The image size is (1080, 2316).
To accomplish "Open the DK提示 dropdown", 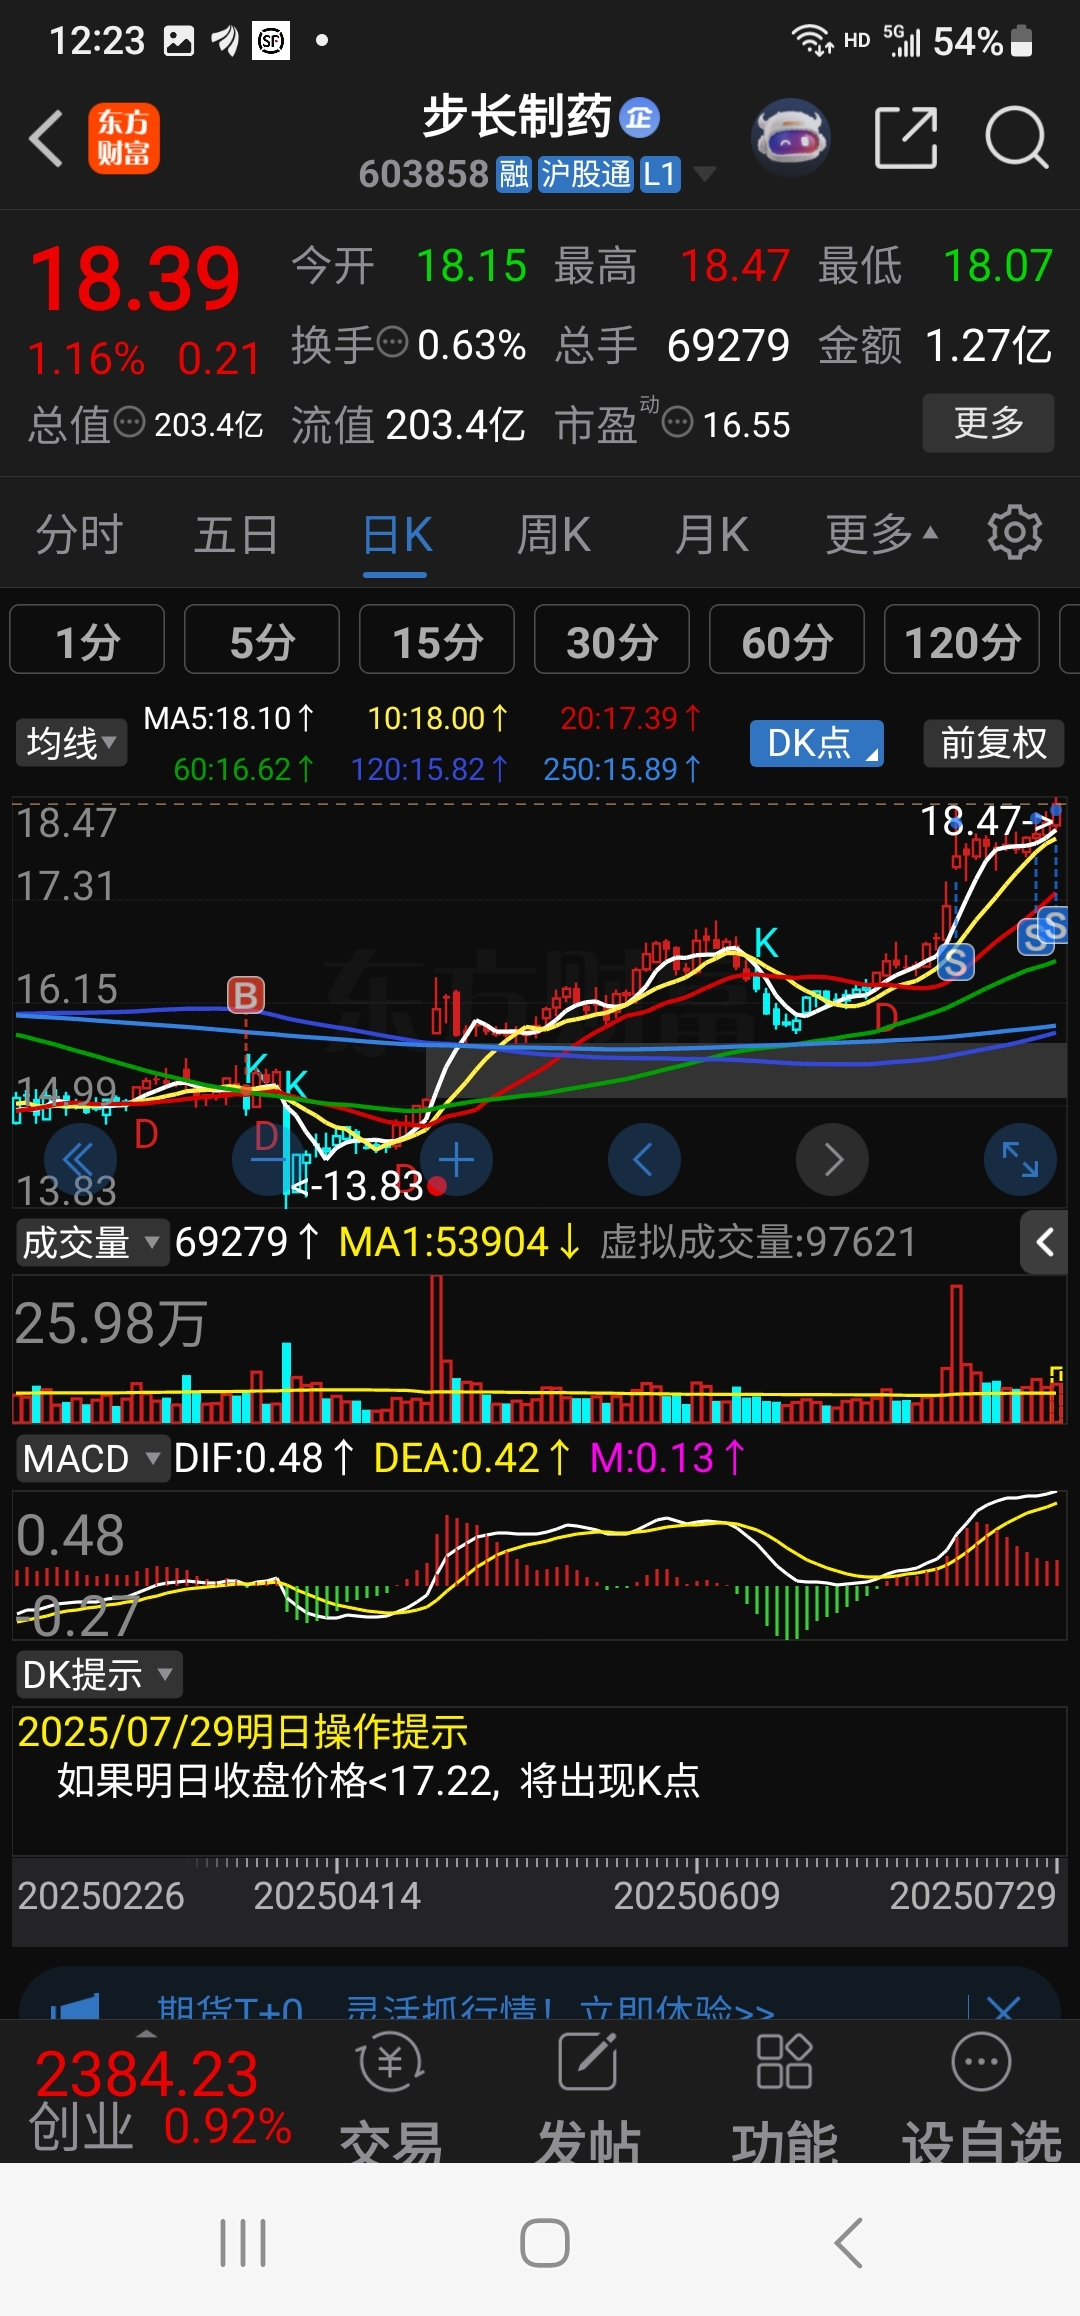I will point(98,1674).
